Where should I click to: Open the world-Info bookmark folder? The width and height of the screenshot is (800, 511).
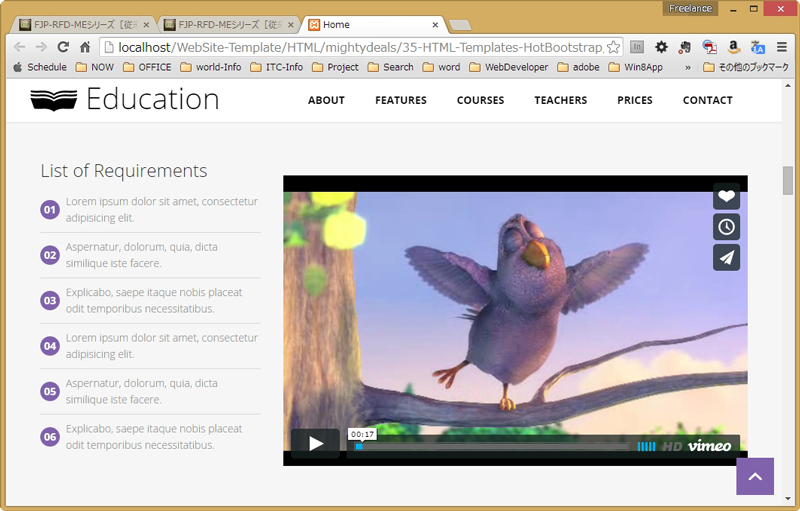coord(211,67)
